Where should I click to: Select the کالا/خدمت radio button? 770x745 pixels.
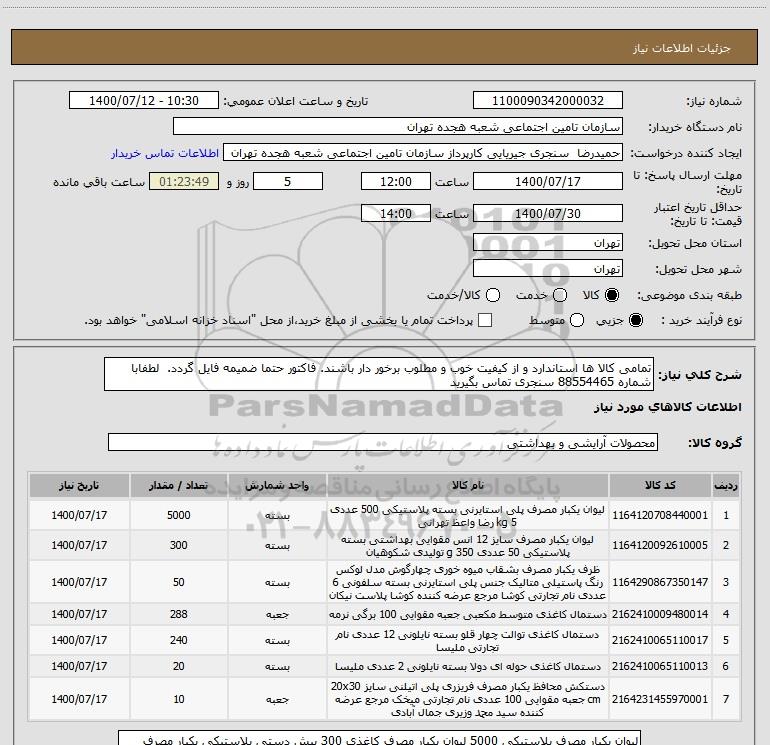[493, 295]
